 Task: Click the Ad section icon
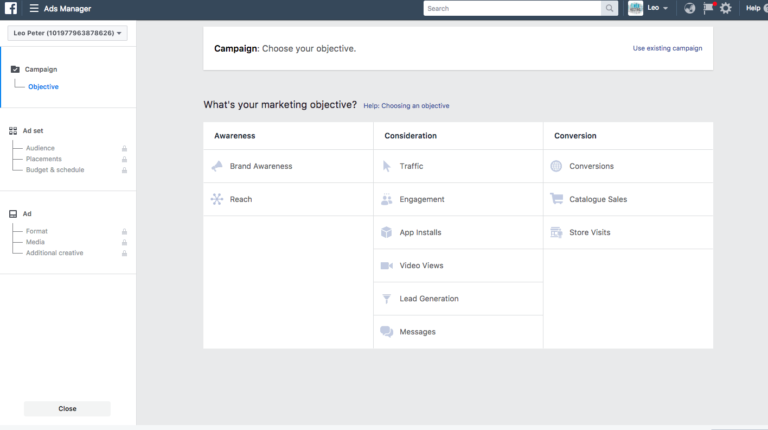(x=13, y=214)
